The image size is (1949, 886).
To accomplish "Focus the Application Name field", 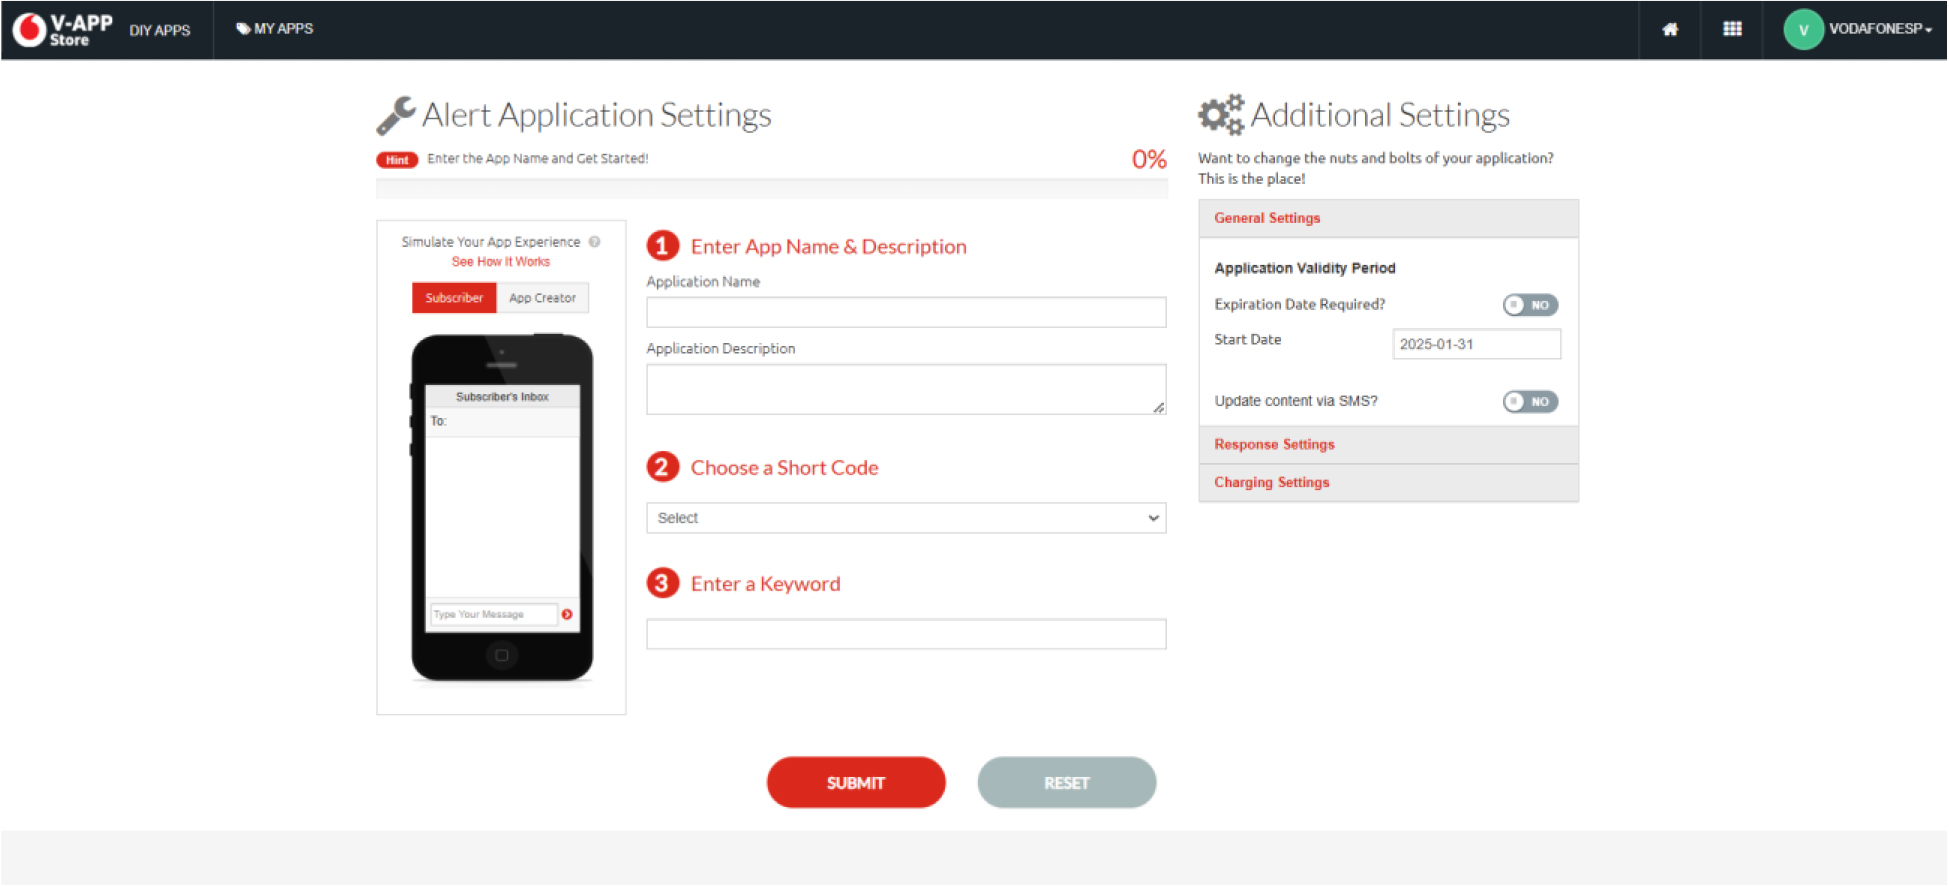I will 906,312.
